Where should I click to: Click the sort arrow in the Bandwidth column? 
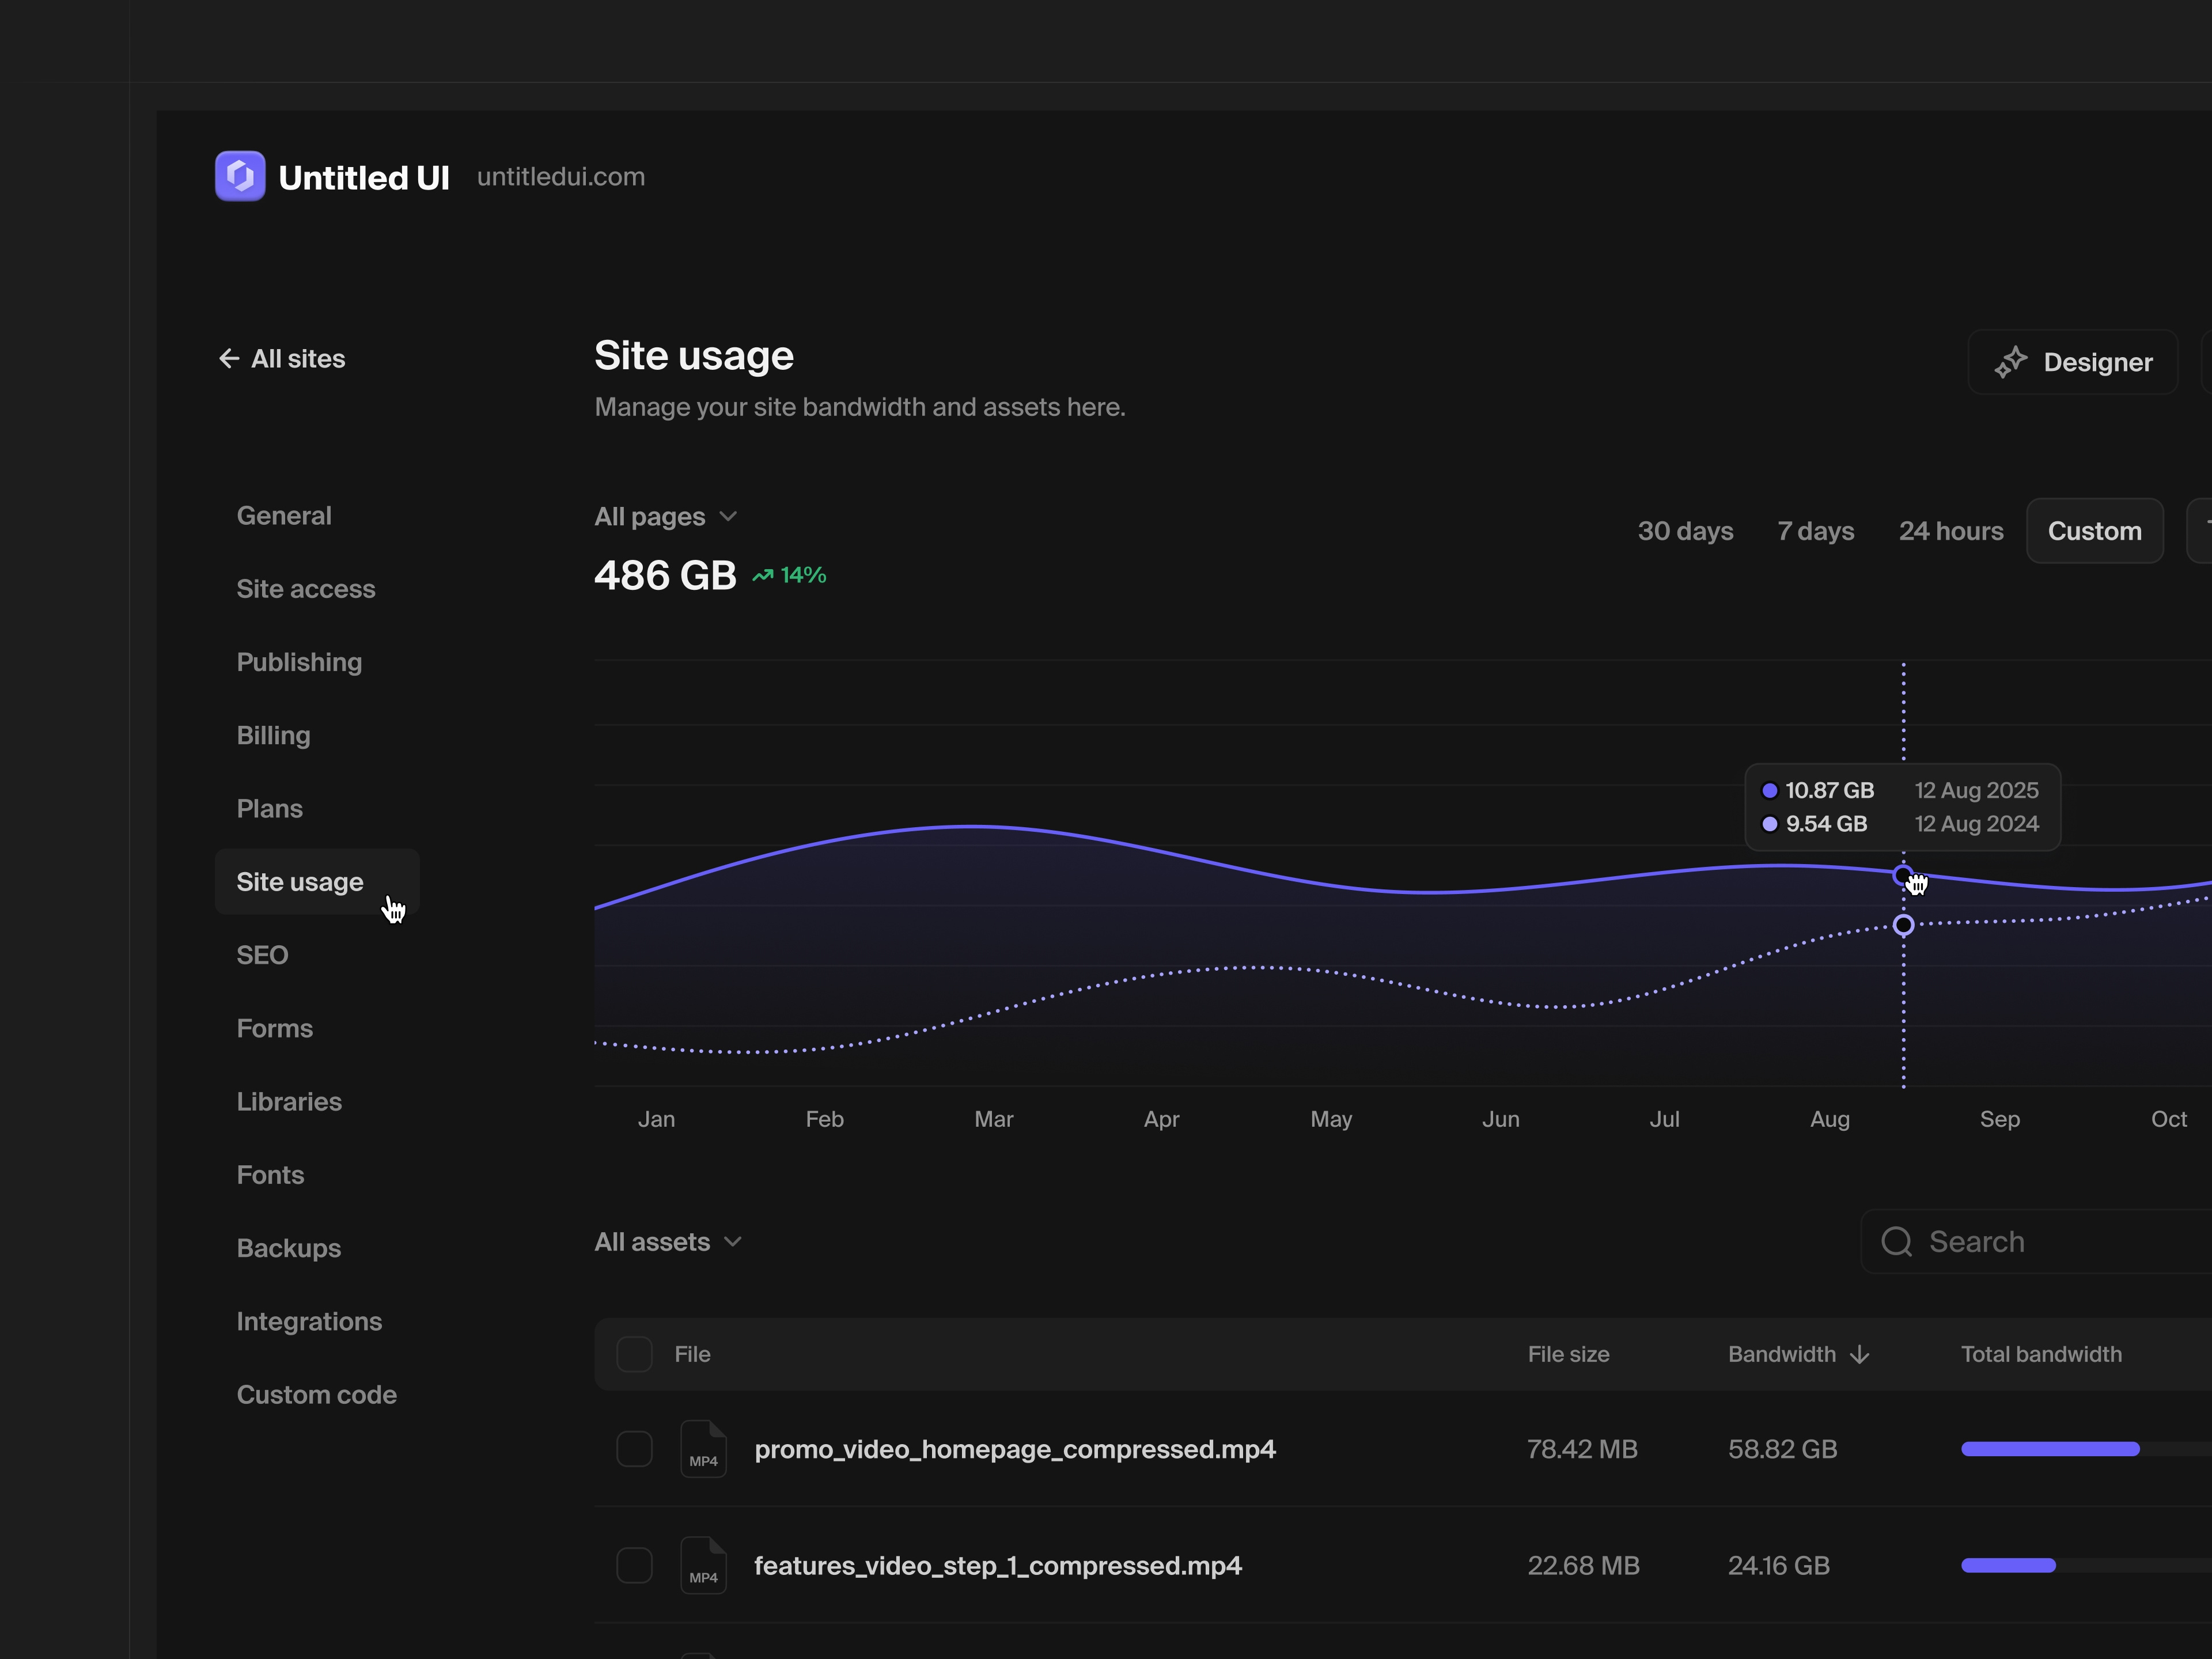coord(1860,1354)
